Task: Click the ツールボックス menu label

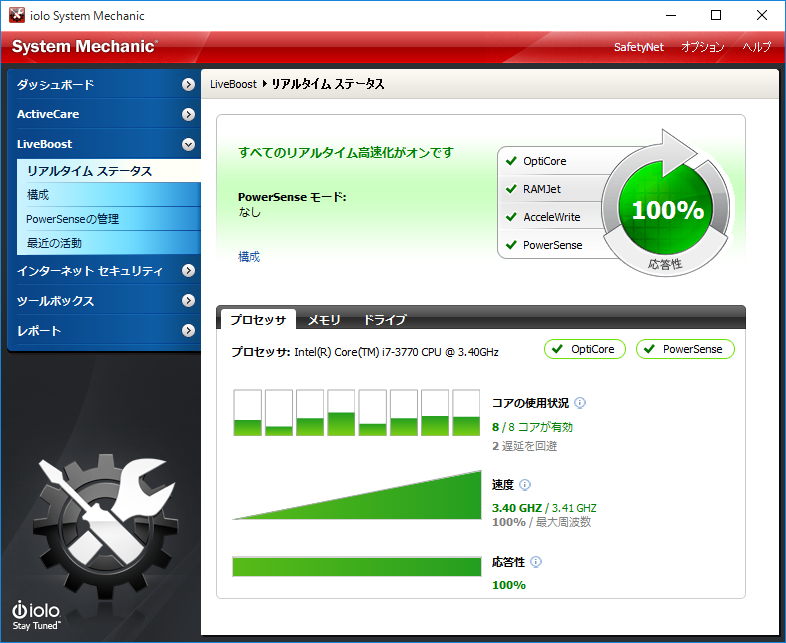Action: 56,301
